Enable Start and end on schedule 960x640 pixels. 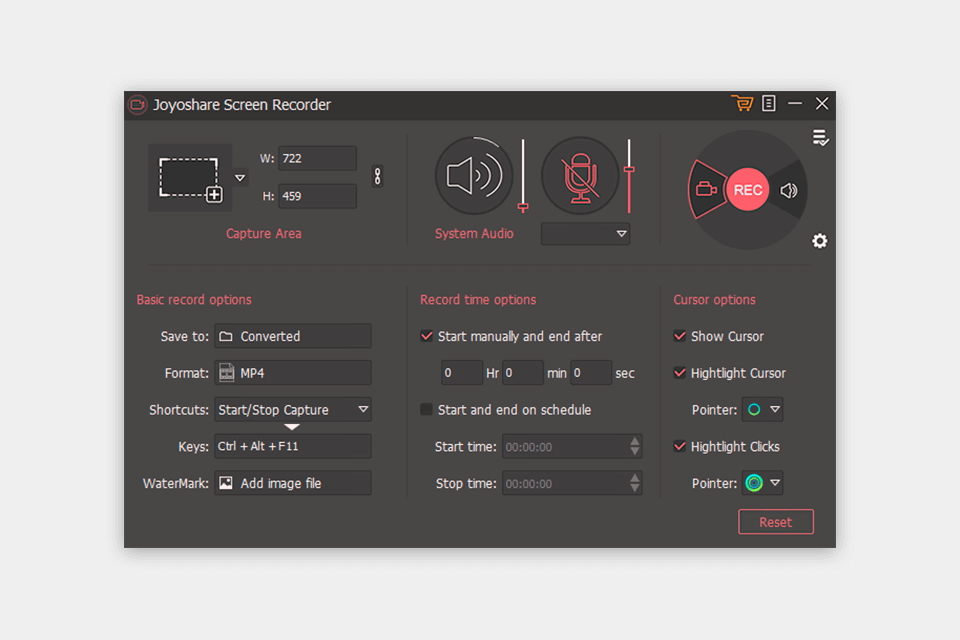pos(426,410)
